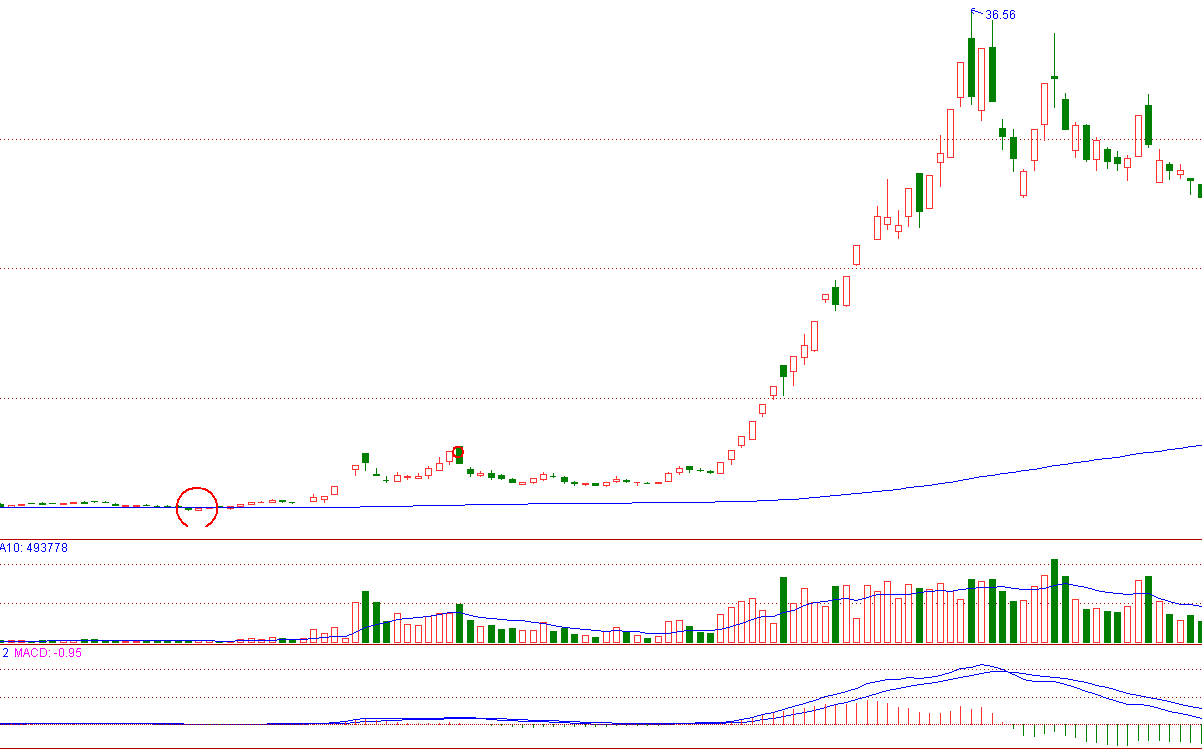The height and width of the screenshot is (756, 1202).
Task: Select the MACD: -0.95 indicator label
Action: click(46, 652)
